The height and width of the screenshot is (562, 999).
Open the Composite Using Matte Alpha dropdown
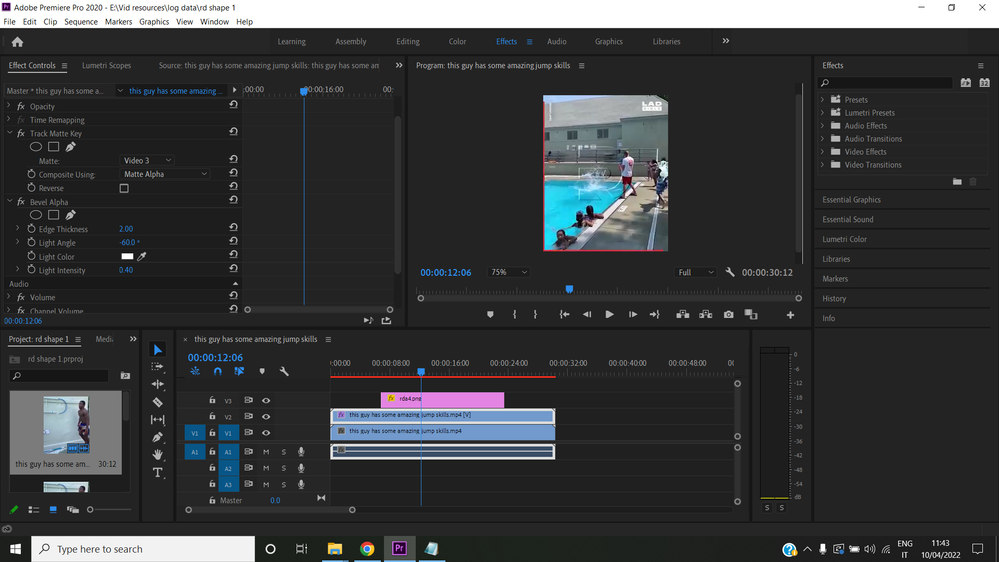click(165, 174)
